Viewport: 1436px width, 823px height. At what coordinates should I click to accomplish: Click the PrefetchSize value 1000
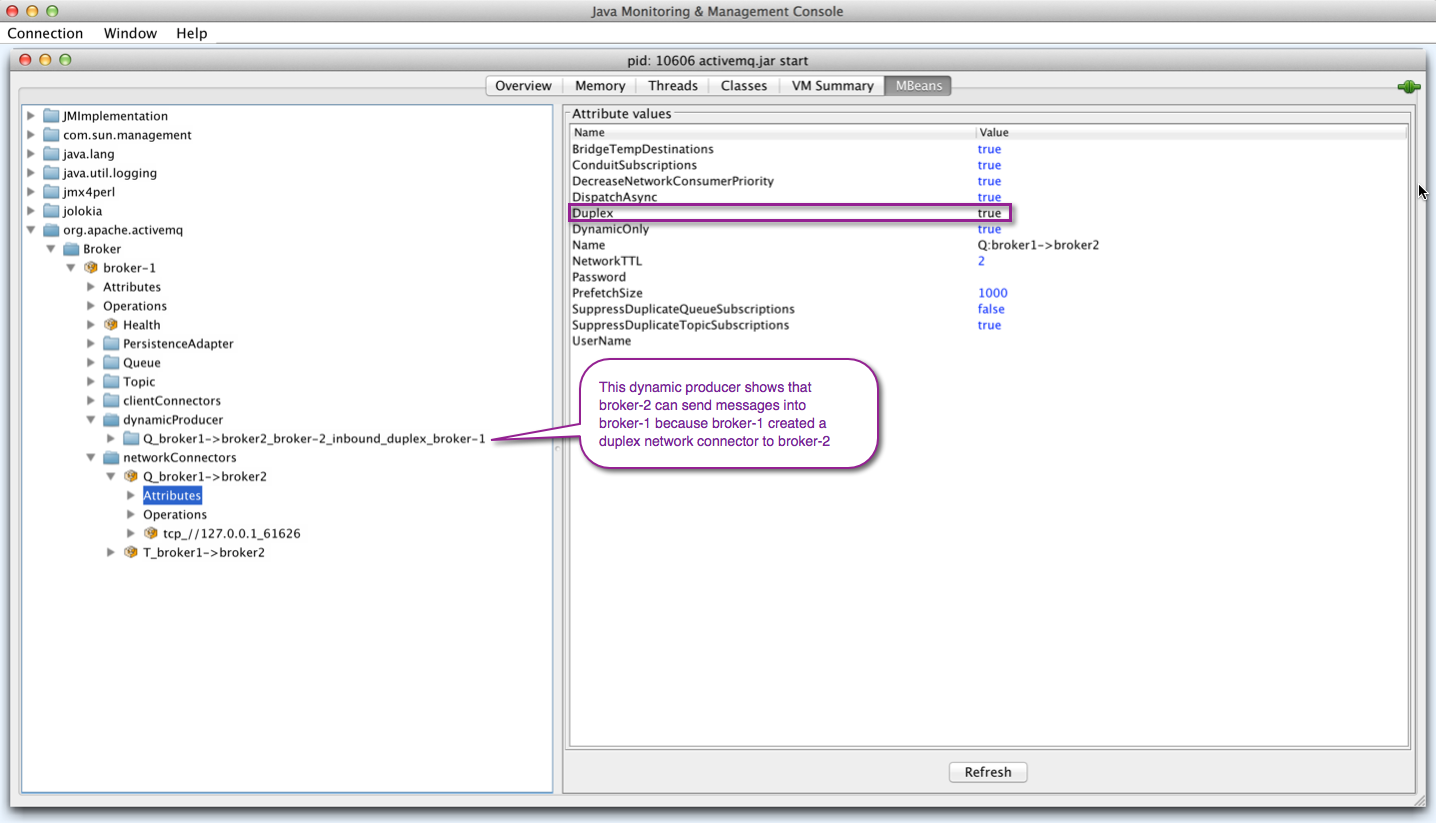993,293
